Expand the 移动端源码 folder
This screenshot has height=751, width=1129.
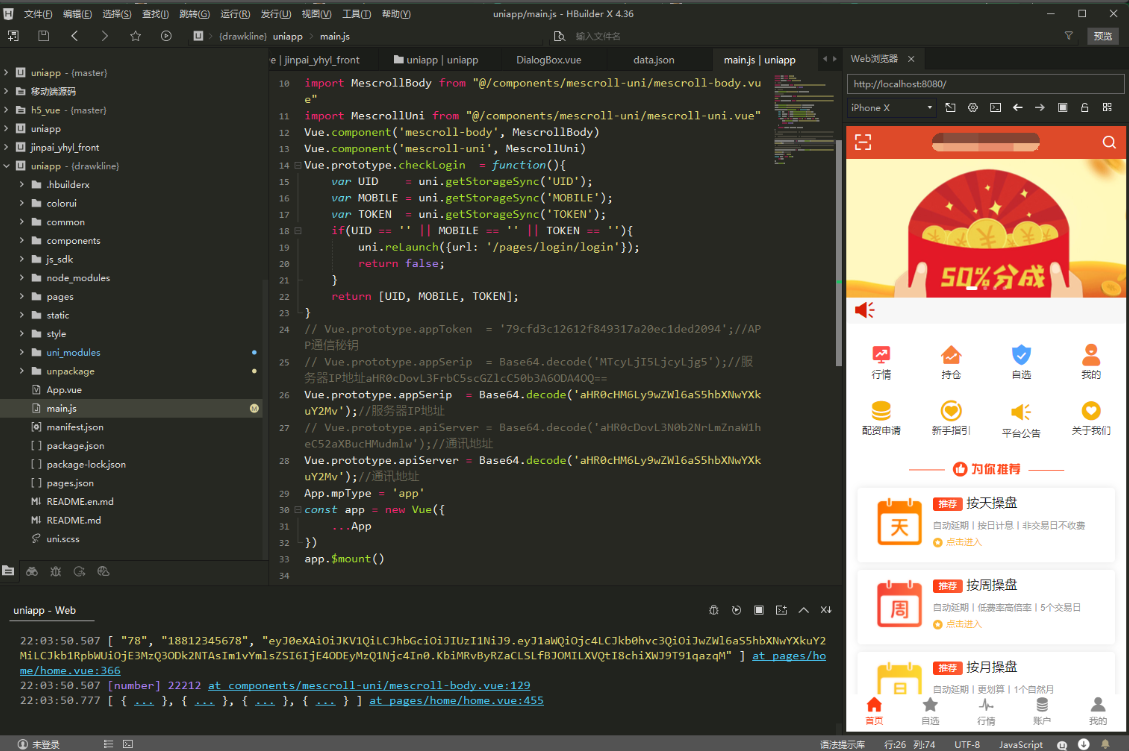6,91
